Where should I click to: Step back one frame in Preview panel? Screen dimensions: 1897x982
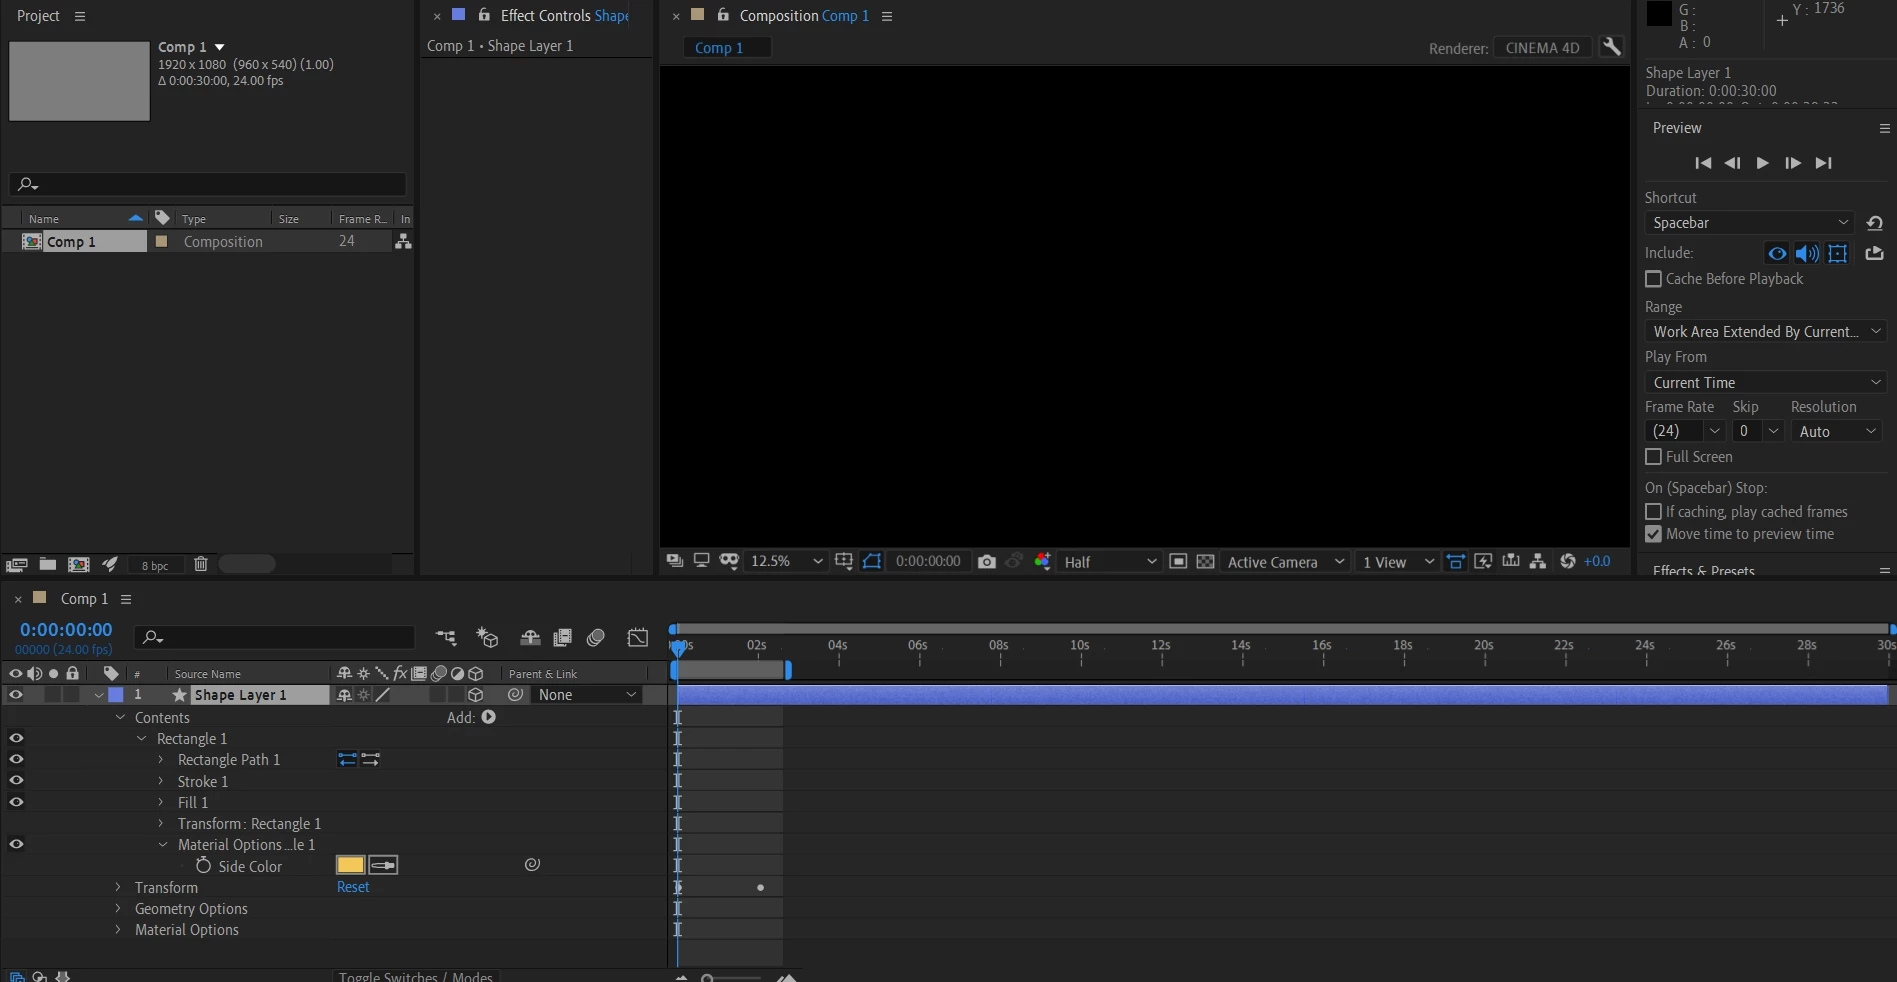coord(1733,163)
